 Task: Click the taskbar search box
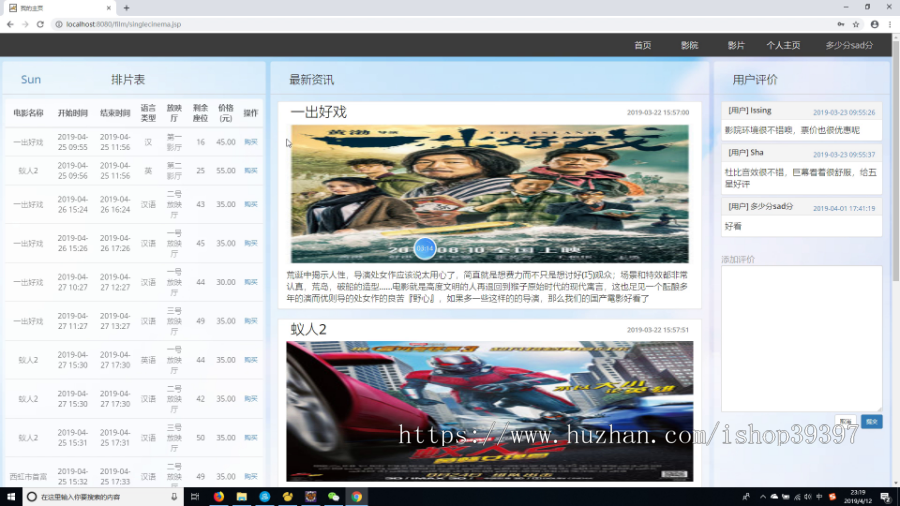pyautogui.click(x=103, y=497)
